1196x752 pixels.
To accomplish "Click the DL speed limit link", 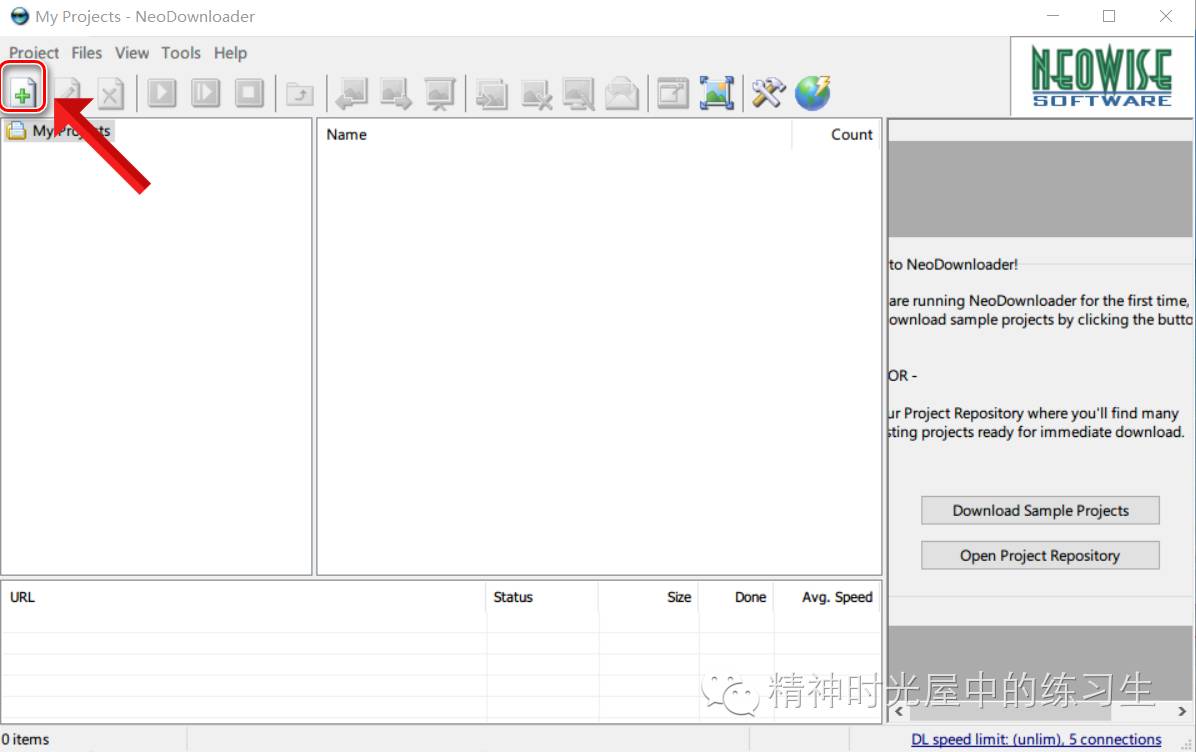I will click(1036, 740).
